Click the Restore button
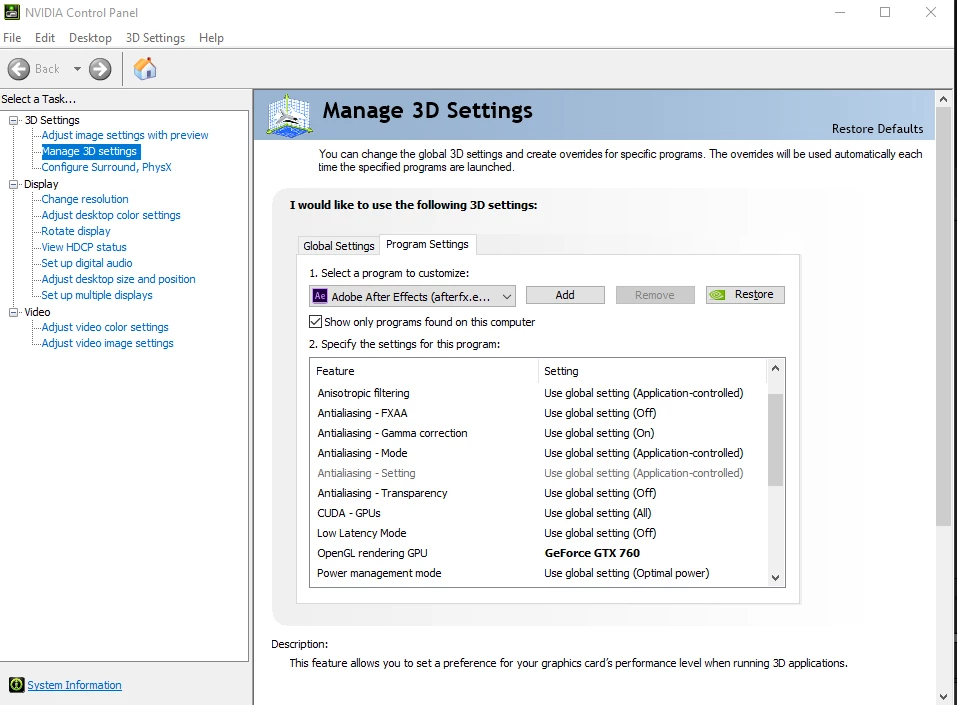 (745, 295)
